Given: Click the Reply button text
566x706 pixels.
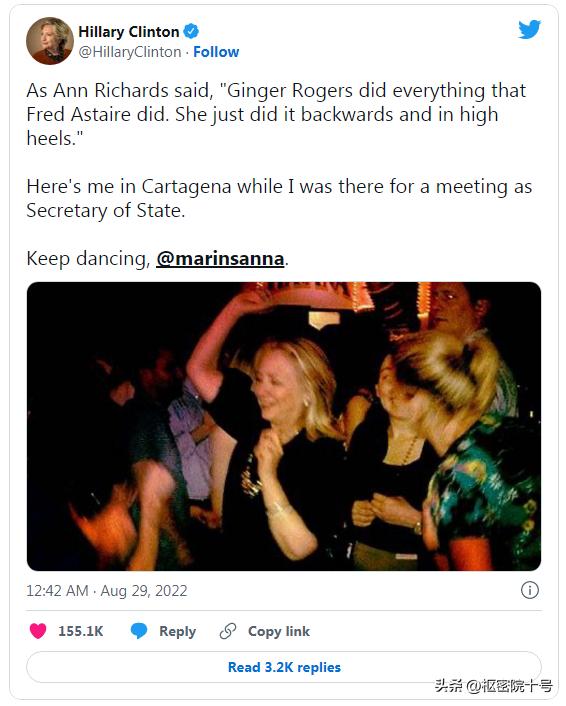Looking at the screenshot, I should (177, 631).
